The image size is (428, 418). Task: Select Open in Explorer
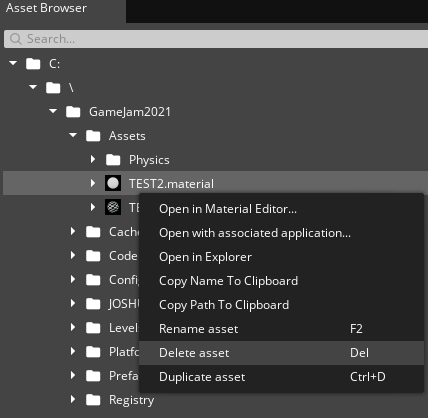click(281, 257)
